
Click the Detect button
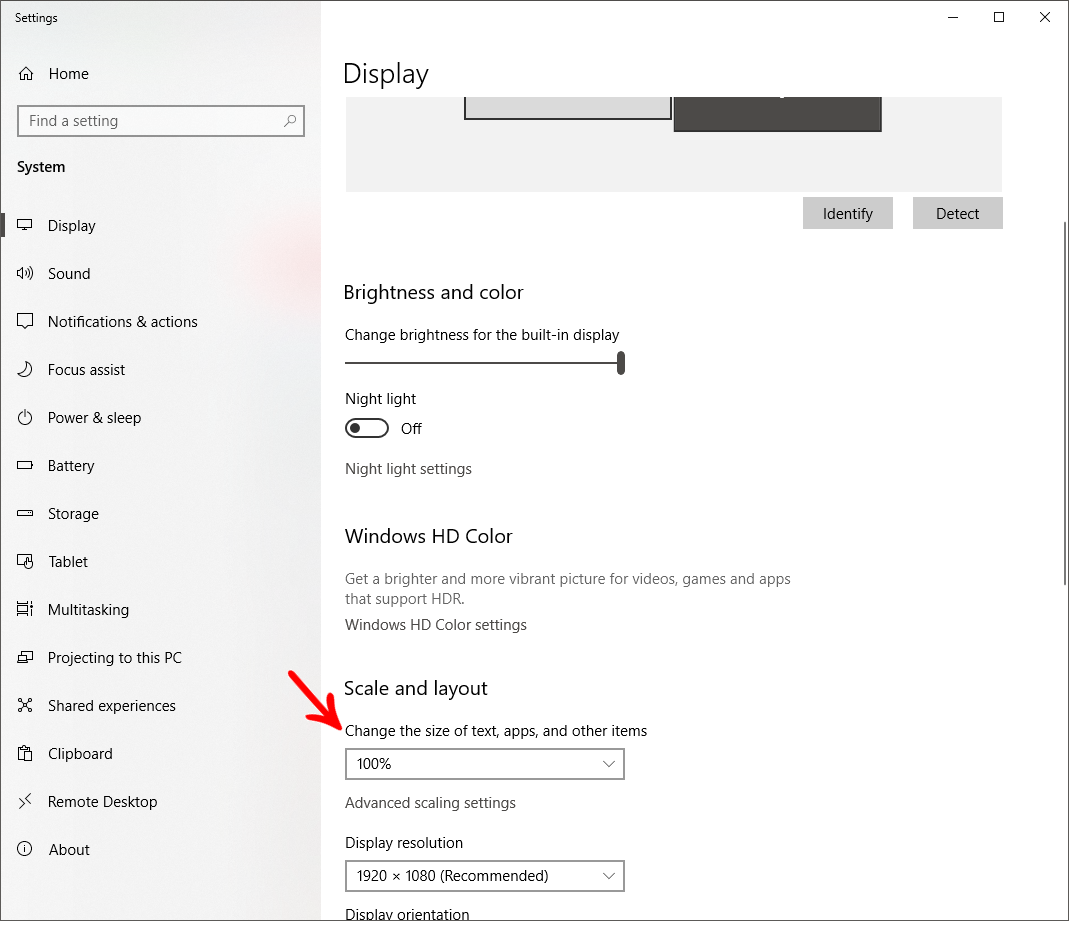click(x=958, y=214)
